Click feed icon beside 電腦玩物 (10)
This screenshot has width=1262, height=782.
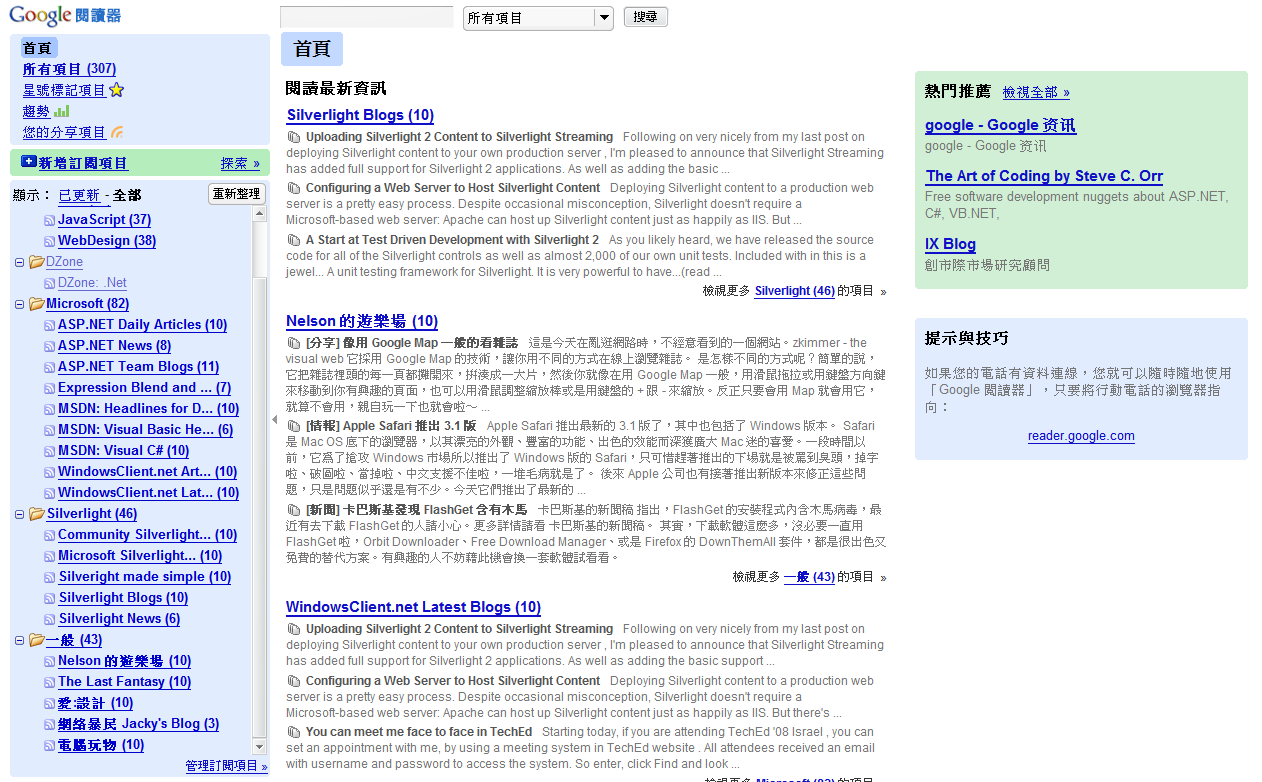pyautogui.click(x=50, y=745)
